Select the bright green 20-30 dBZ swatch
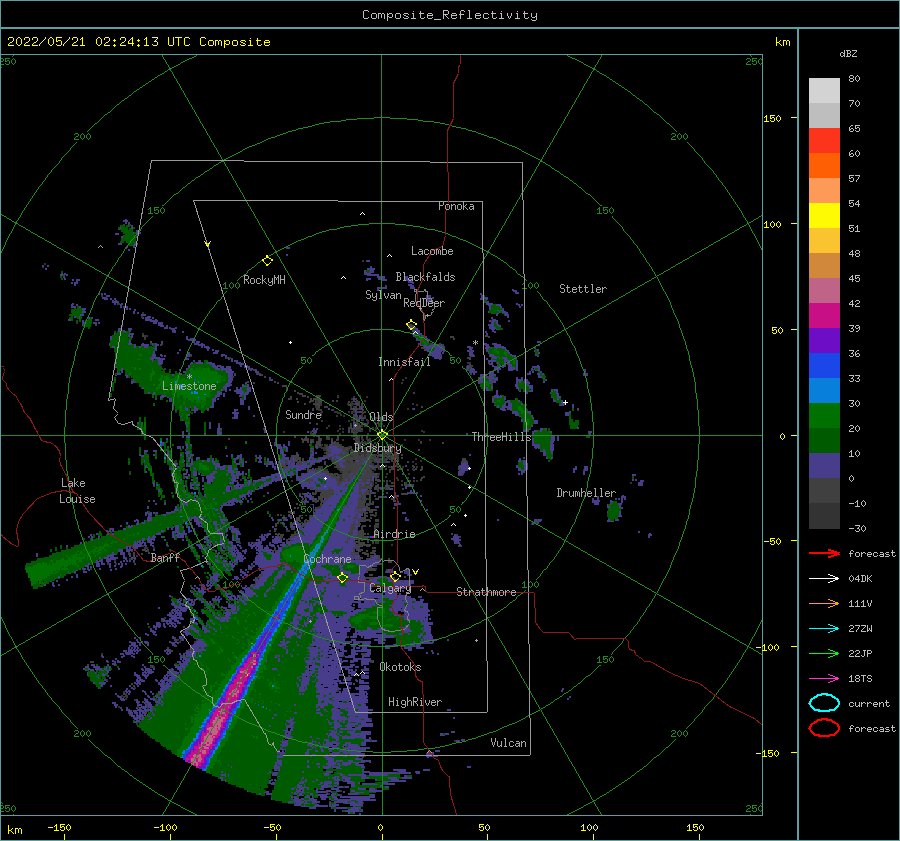Viewport: 900px width, 841px height. tap(824, 416)
